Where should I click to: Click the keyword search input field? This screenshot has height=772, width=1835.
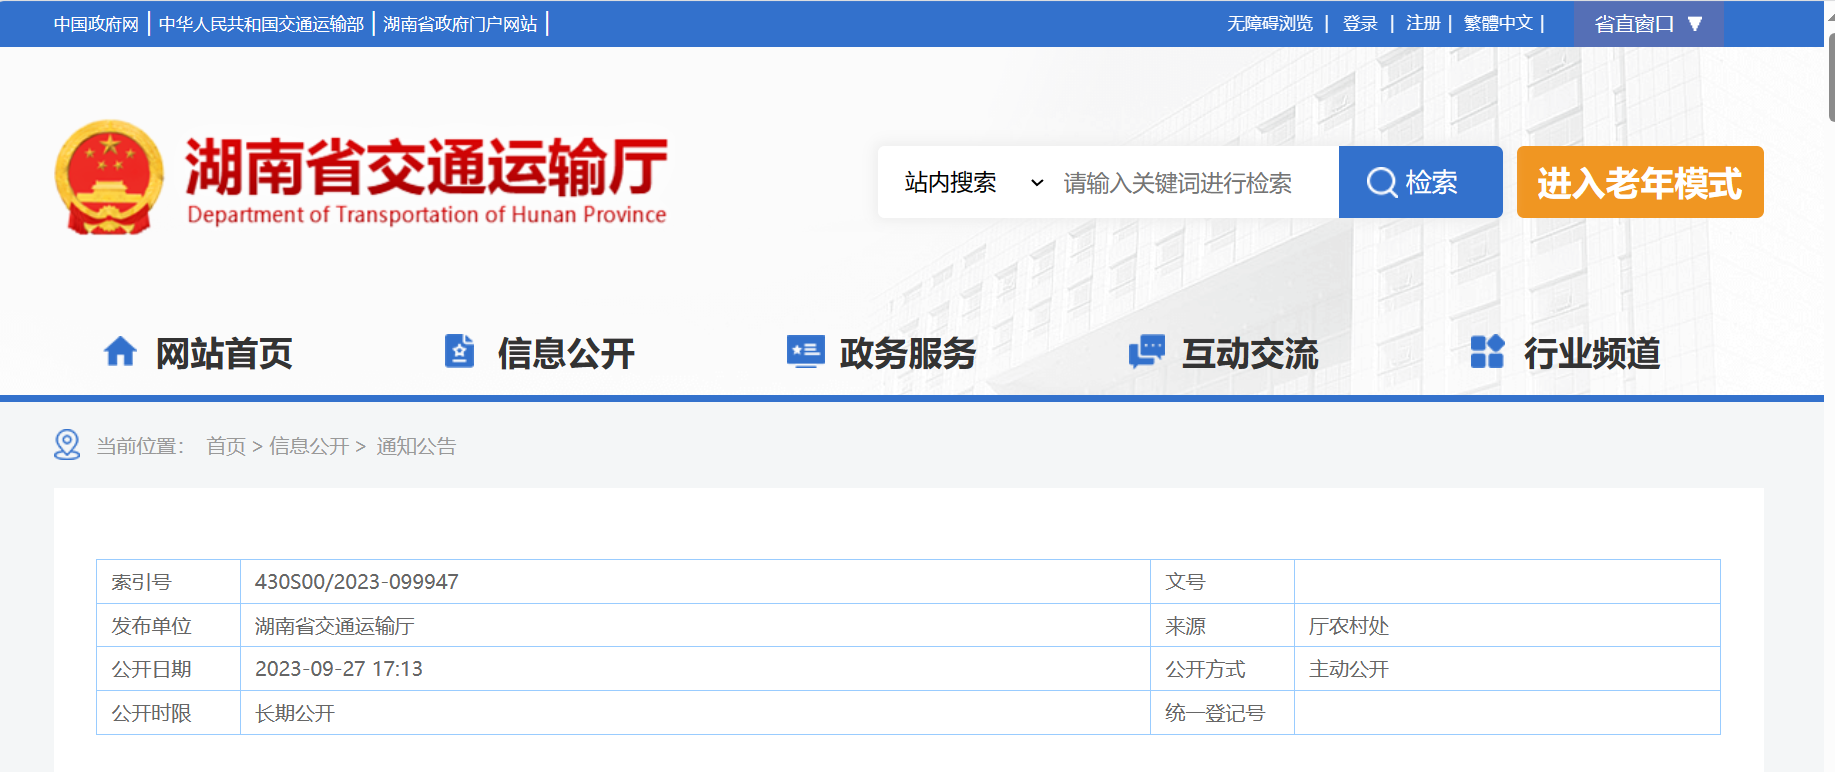pos(1195,183)
